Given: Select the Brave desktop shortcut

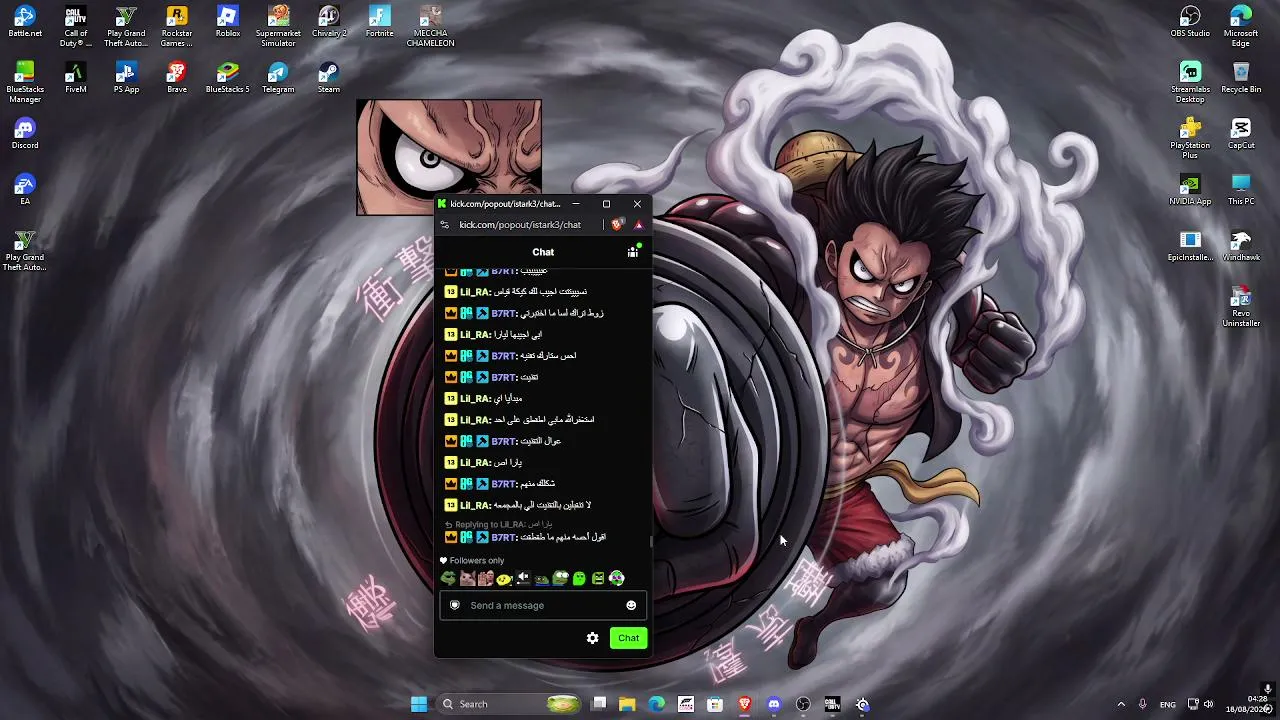Looking at the screenshot, I should tap(177, 78).
